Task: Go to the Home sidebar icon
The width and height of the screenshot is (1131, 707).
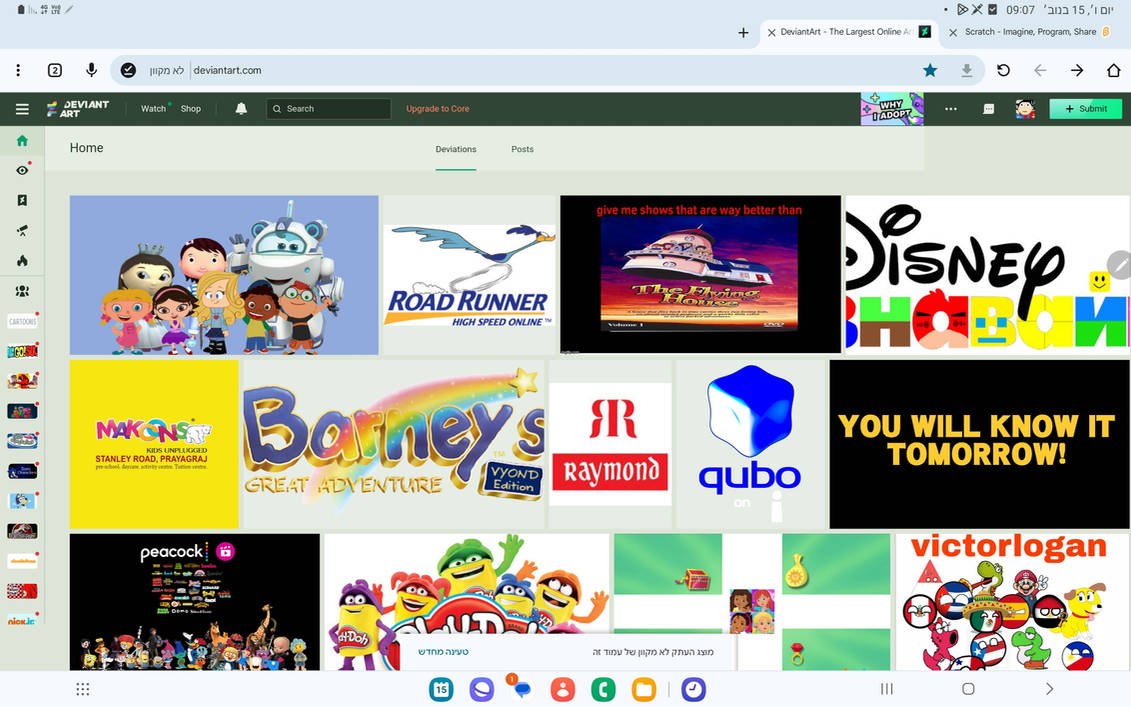Action: [x=22, y=141]
